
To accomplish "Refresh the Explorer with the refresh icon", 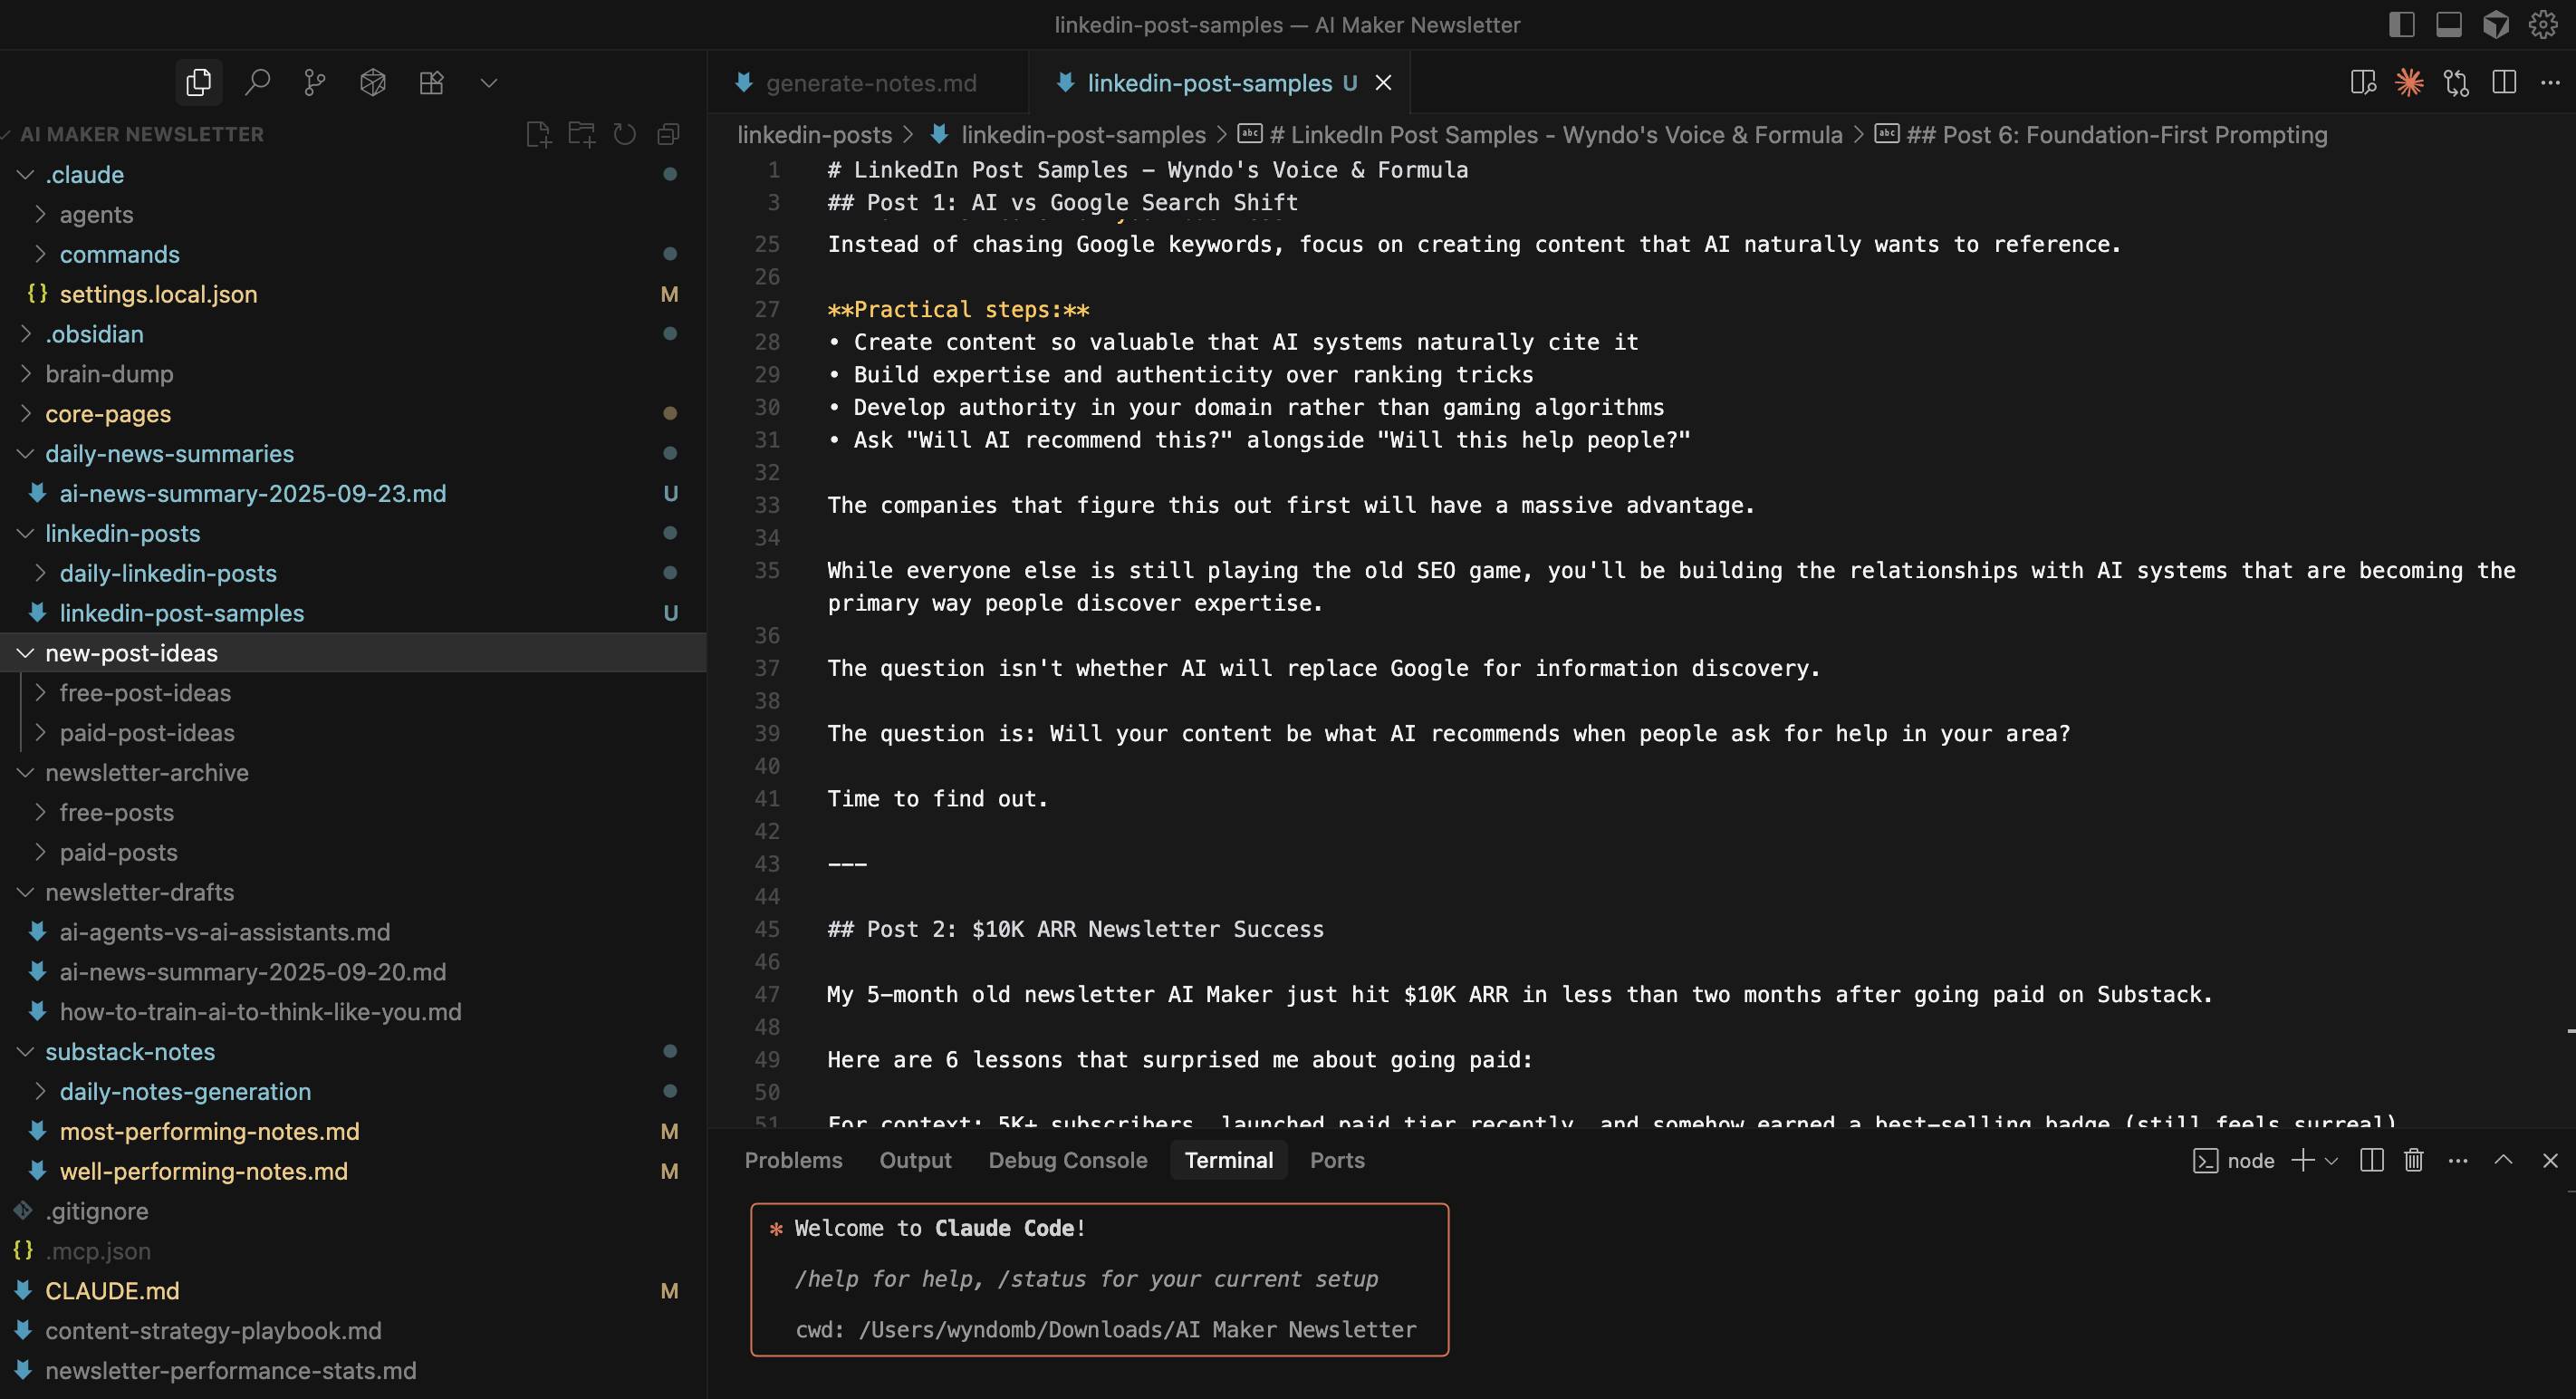I will coord(625,133).
